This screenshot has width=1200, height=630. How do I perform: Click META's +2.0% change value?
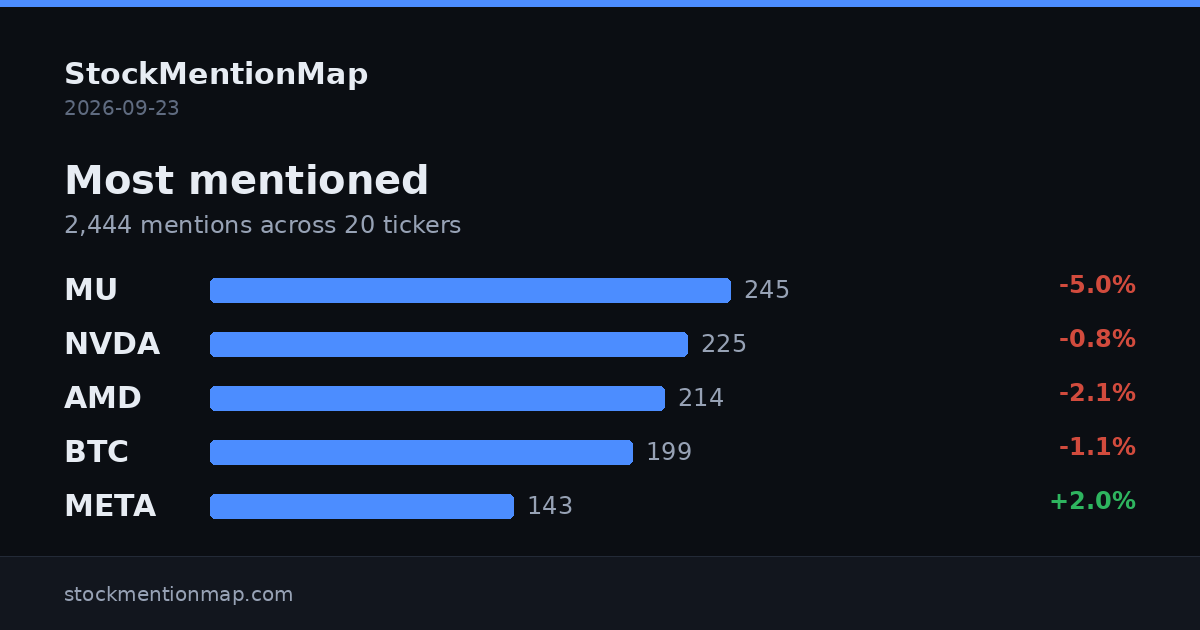pyautogui.click(x=1092, y=501)
